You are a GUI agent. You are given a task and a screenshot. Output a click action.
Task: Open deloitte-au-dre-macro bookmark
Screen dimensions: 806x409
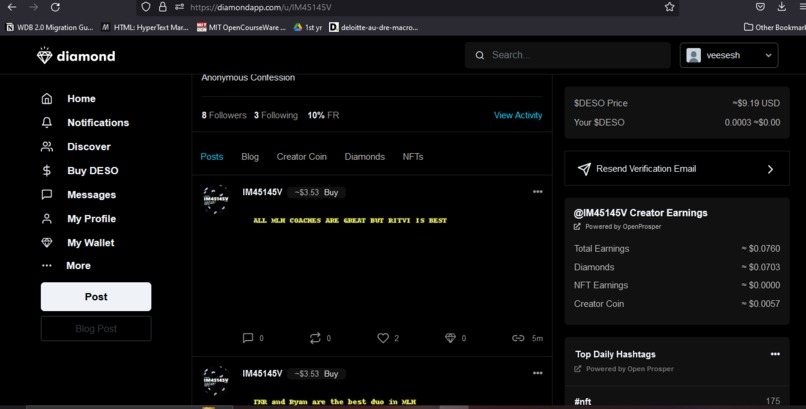374,27
